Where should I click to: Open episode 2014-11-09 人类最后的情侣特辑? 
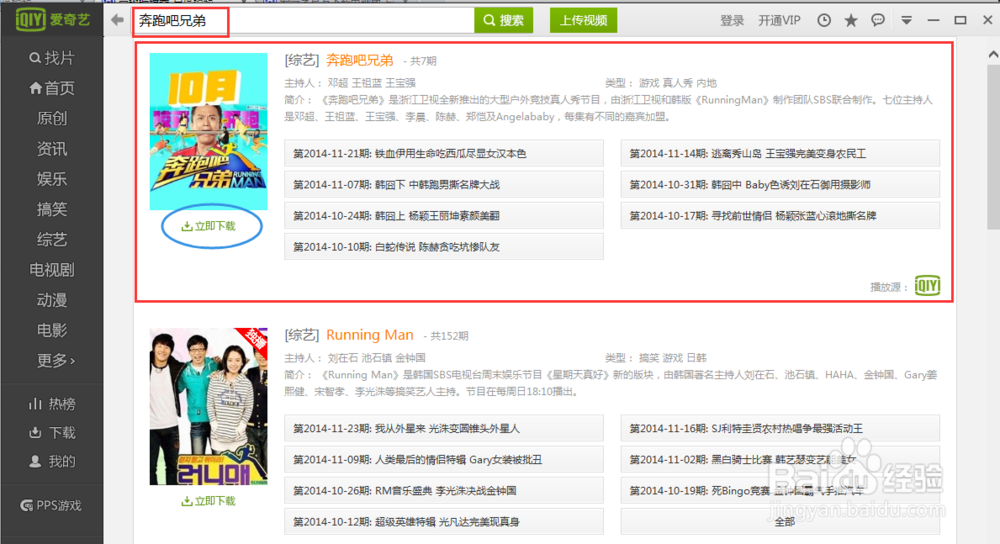pos(444,460)
